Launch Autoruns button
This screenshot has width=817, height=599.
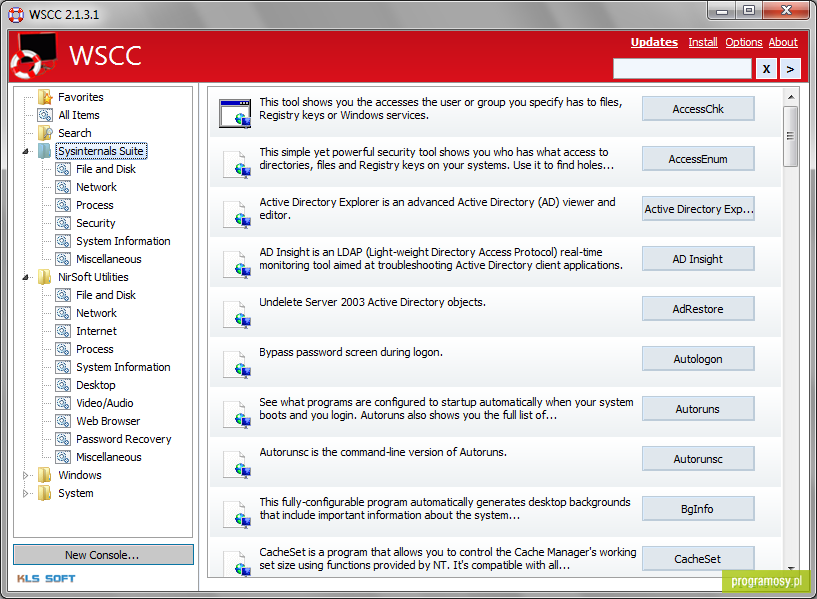point(698,409)
